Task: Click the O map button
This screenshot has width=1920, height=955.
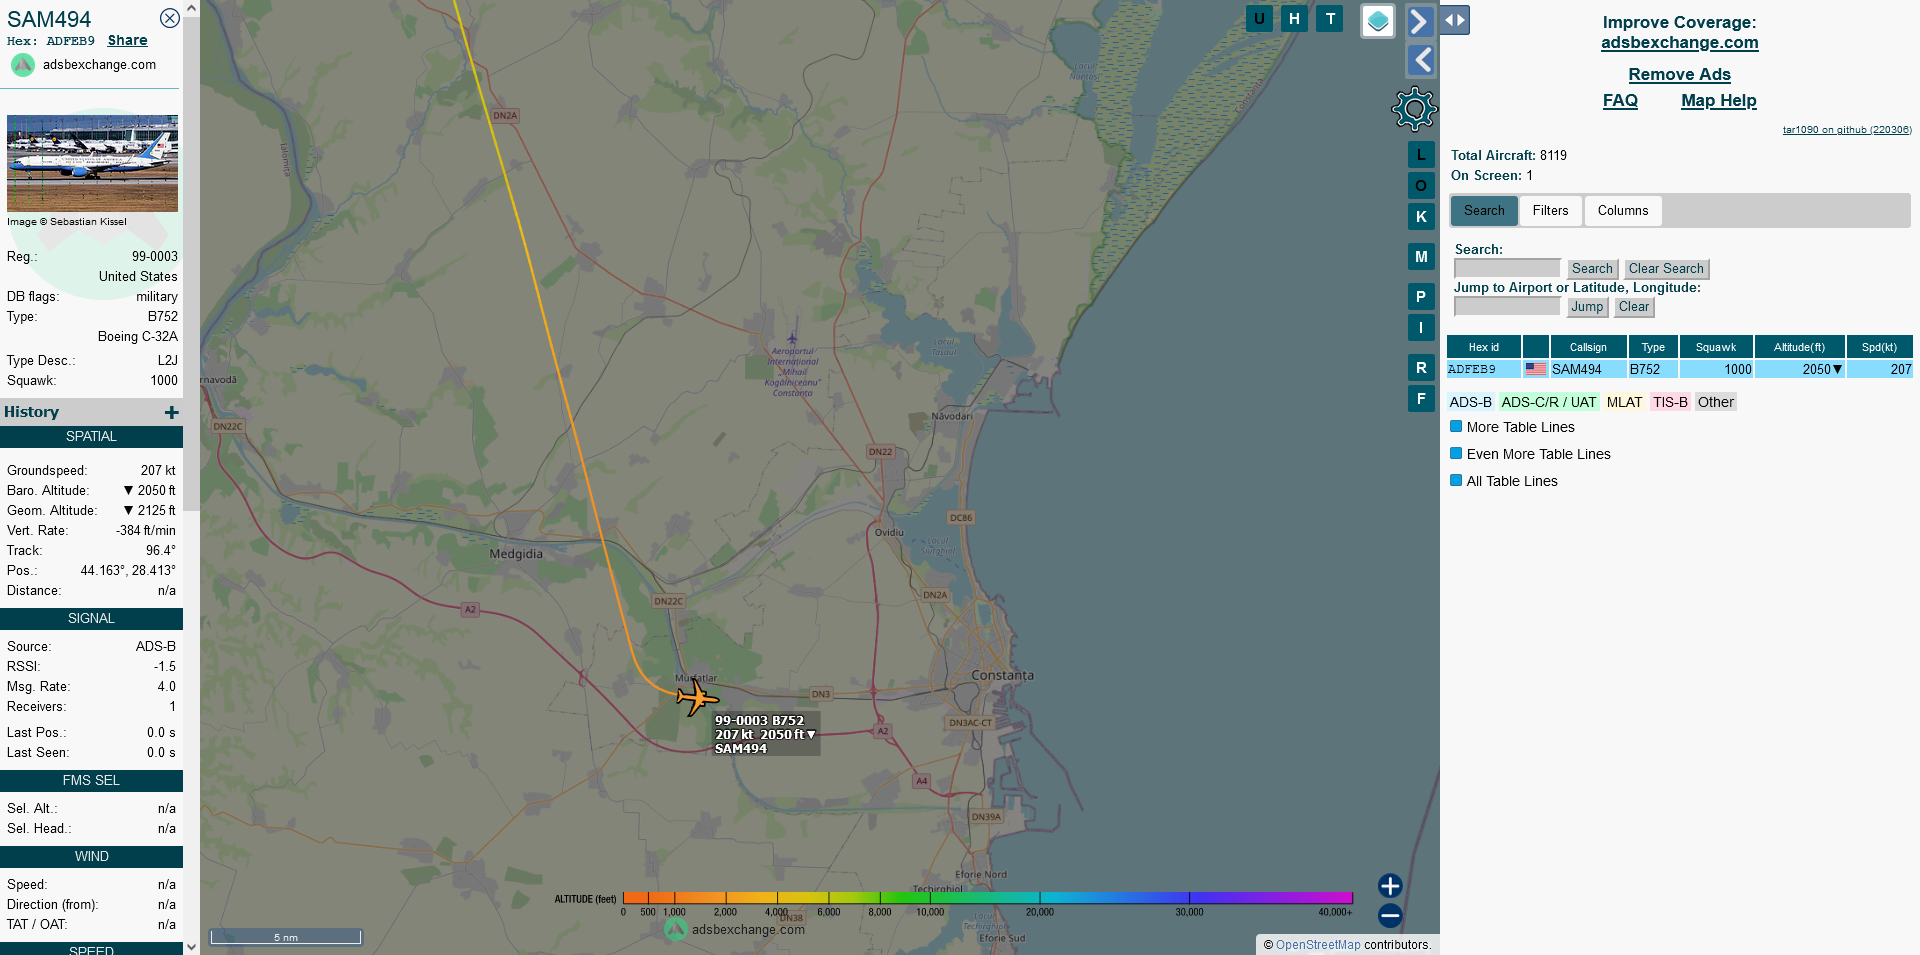Action: [1421, 185]
